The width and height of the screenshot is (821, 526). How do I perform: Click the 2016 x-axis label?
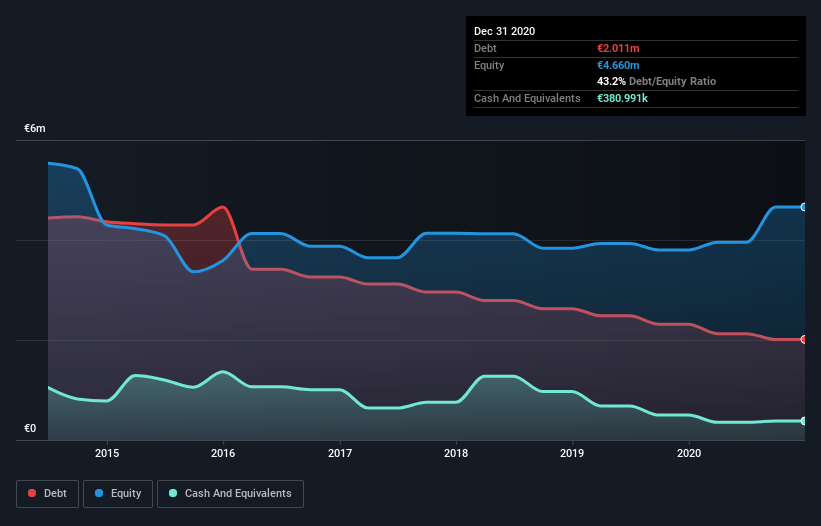click(x=223, y=453)
